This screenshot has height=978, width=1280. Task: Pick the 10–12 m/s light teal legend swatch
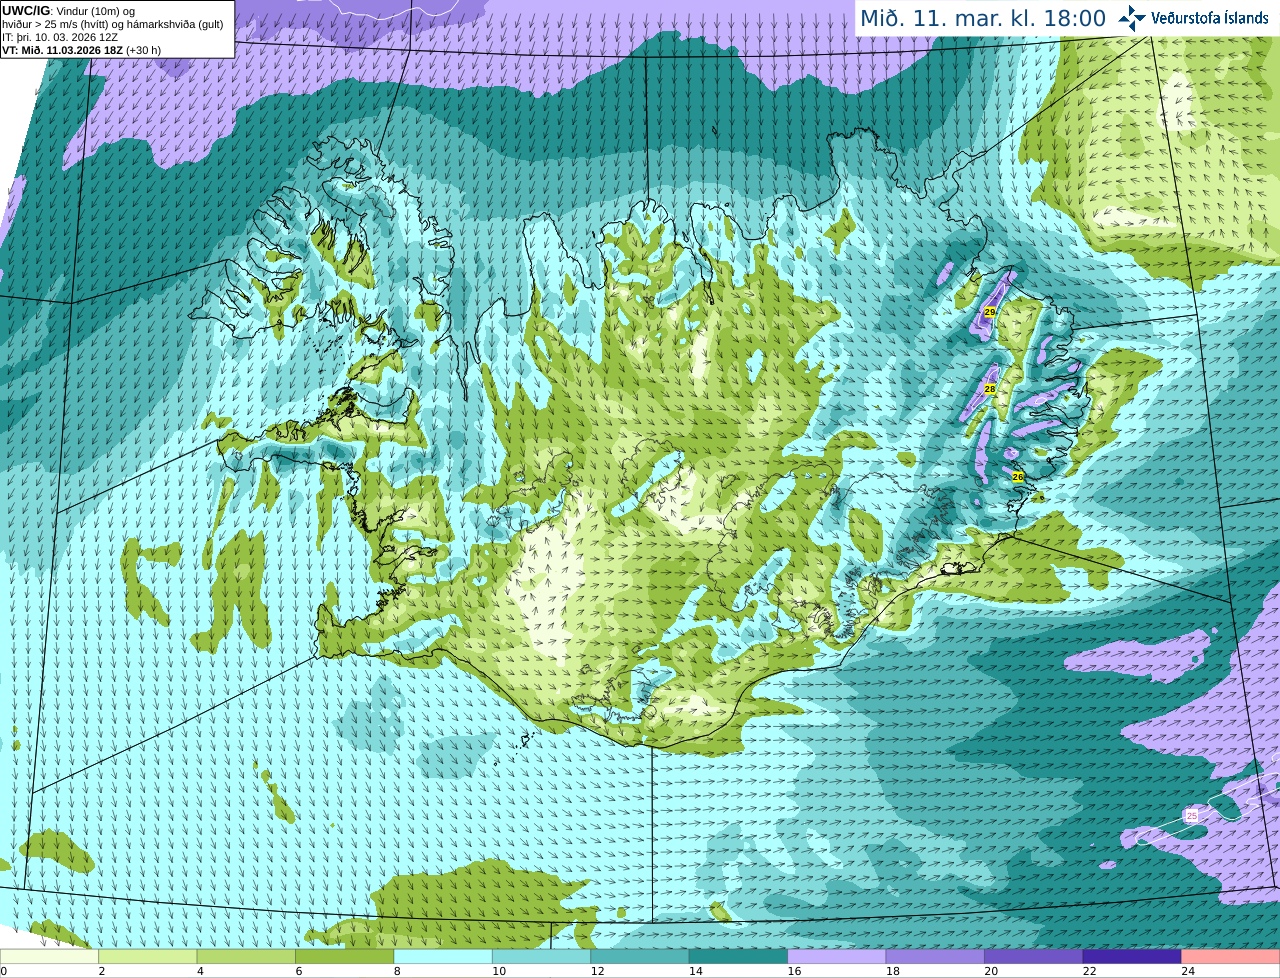point(541,957)
